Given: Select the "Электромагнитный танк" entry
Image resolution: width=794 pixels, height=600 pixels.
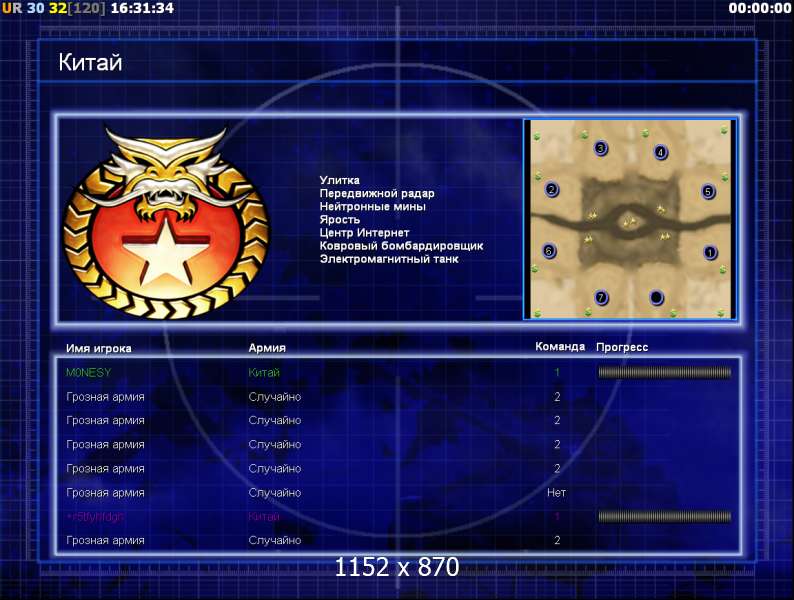Looking at the screenshot, I should click(x=389, y=259).
